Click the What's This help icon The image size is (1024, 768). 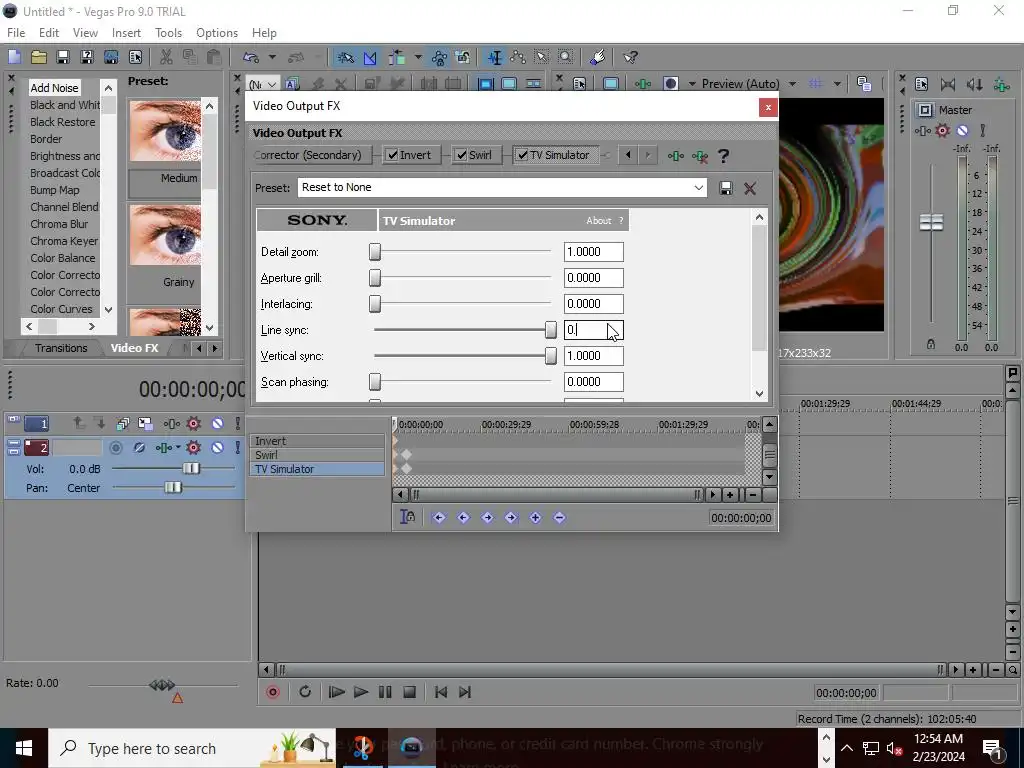630,57
